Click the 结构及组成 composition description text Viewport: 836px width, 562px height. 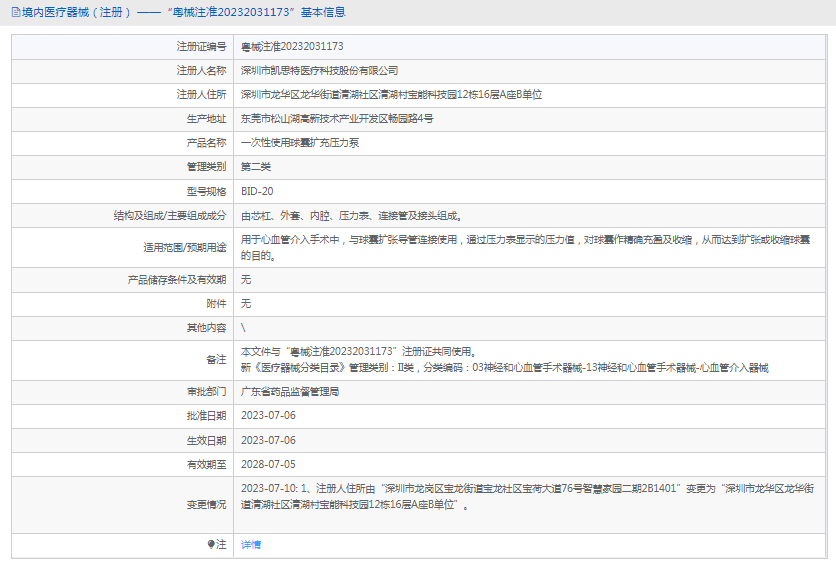coord(351,216)
